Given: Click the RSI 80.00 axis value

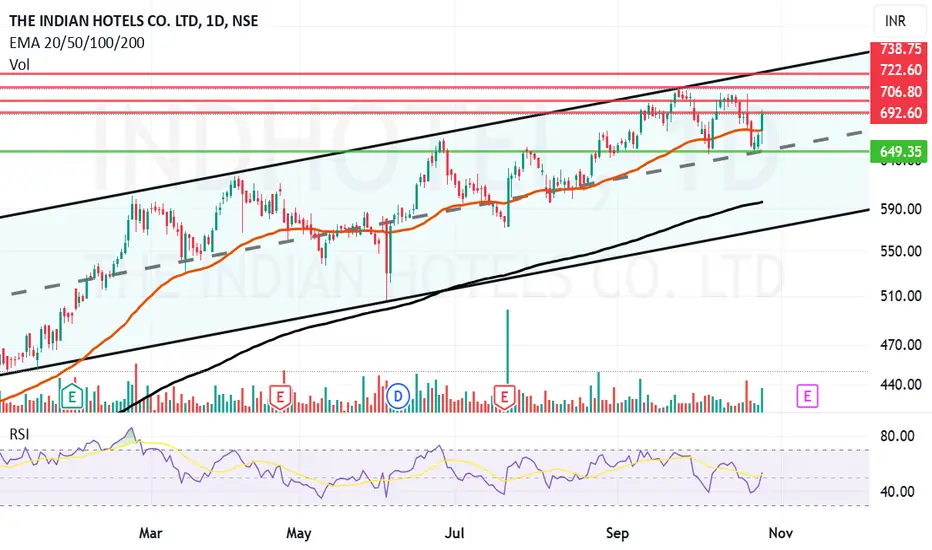Looking at the screenshot, I should tap(898, 436).
